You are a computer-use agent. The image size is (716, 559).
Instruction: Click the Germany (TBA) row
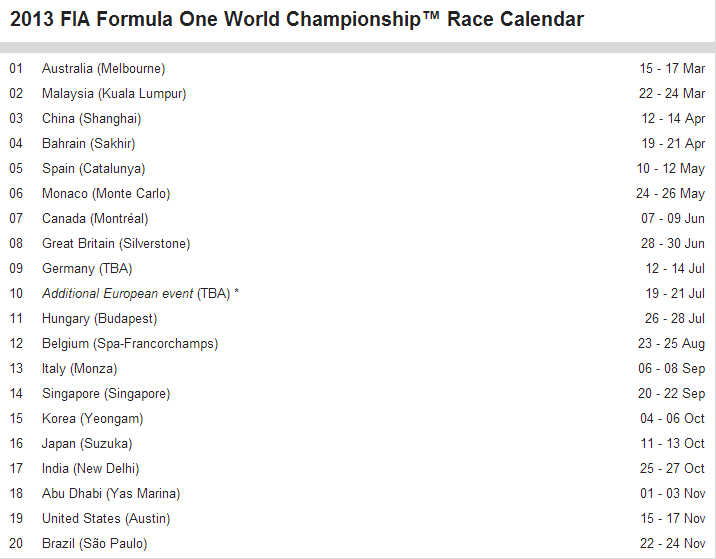tap(87, 269)
